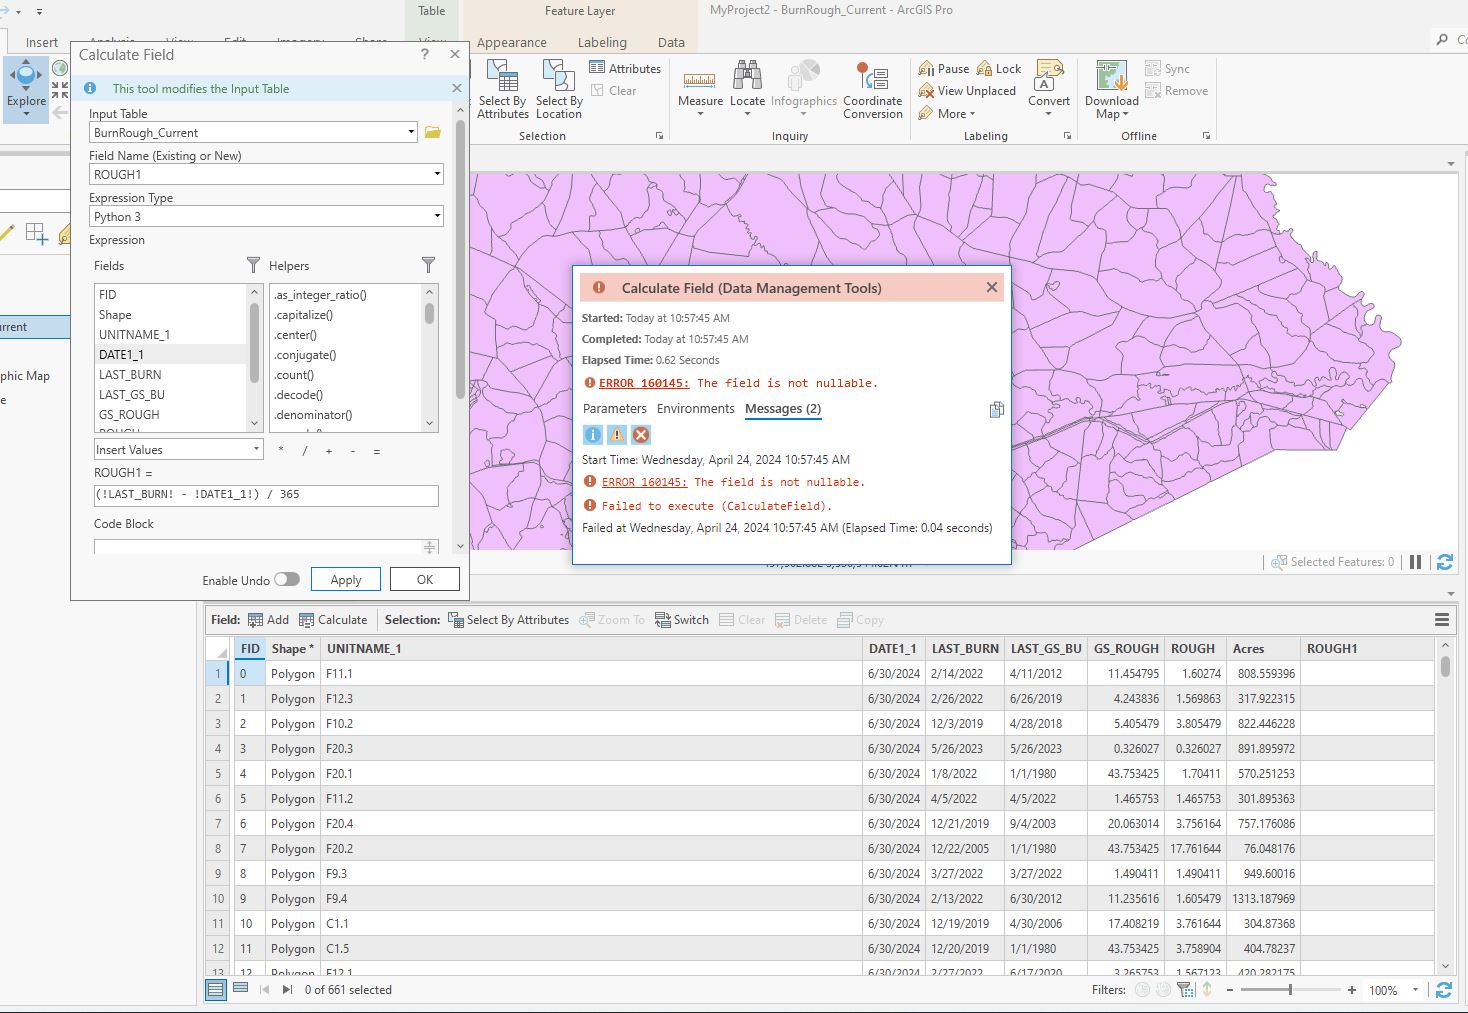Filter the Fields list with funnel icon

click(253, 265)
